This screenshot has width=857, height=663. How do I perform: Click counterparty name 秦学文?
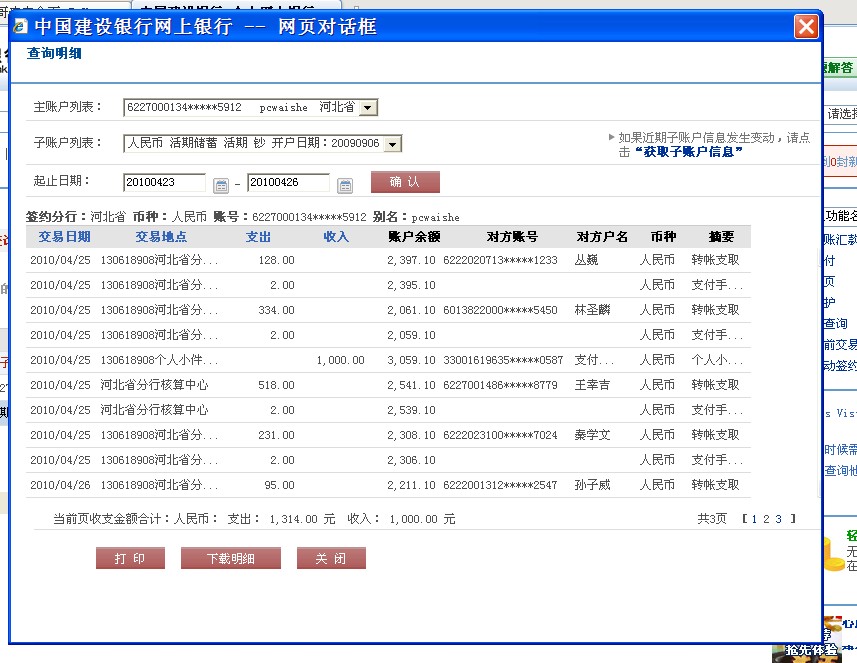[592, 436]
